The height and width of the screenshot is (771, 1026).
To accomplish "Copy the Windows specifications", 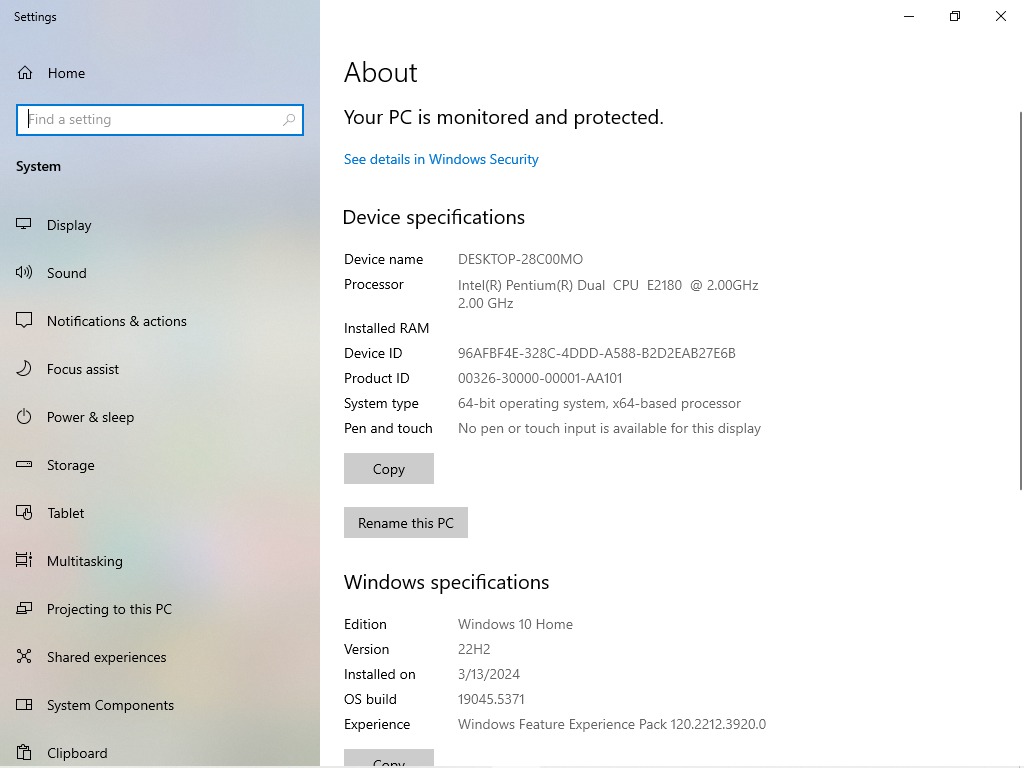I will pyautogui.click(x=388, y=760).
